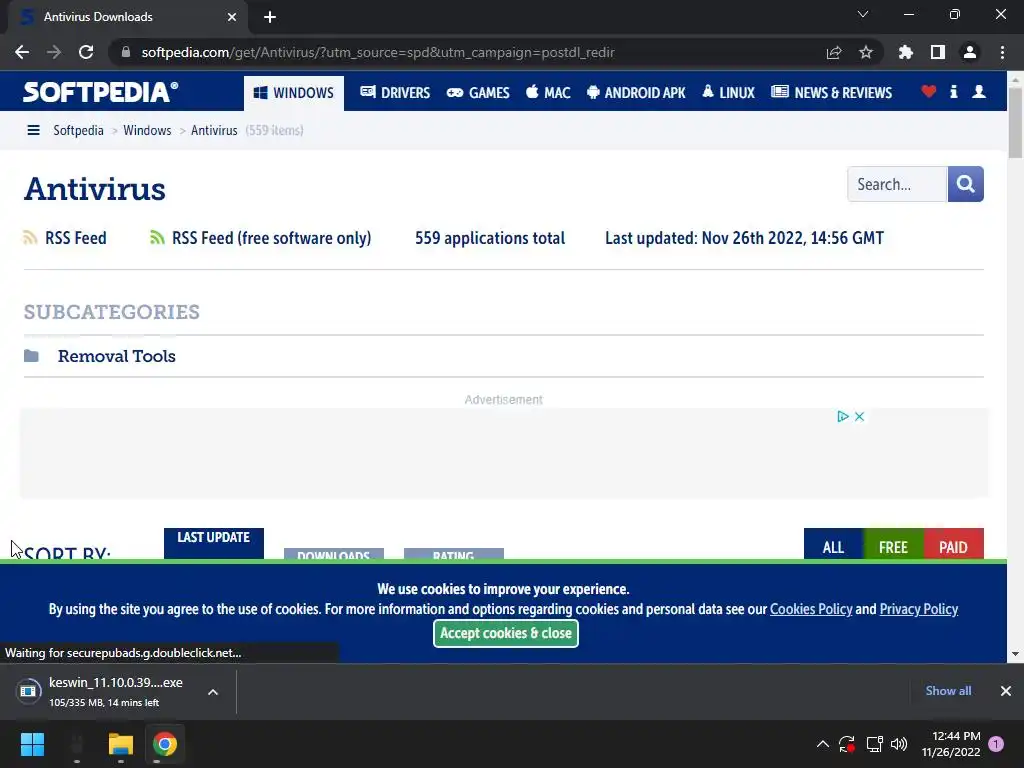Open the Cookies Policy link
1024x768 pixels.
pos(811,609)
